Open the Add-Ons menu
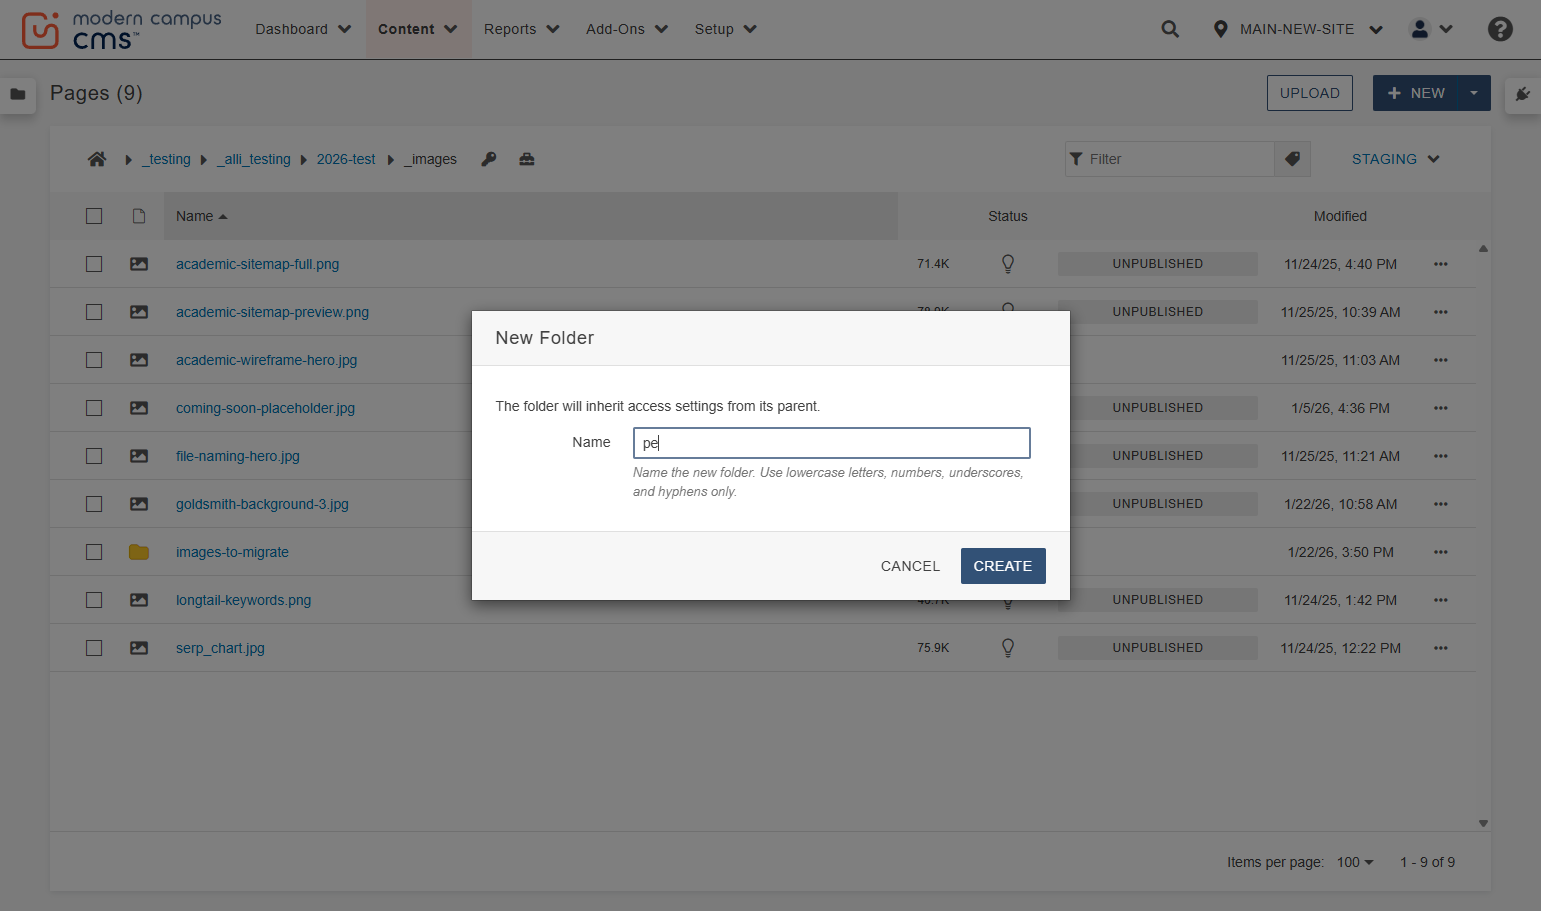The width and height of the screenshot is (1541, 911). (x=626, y=29)
